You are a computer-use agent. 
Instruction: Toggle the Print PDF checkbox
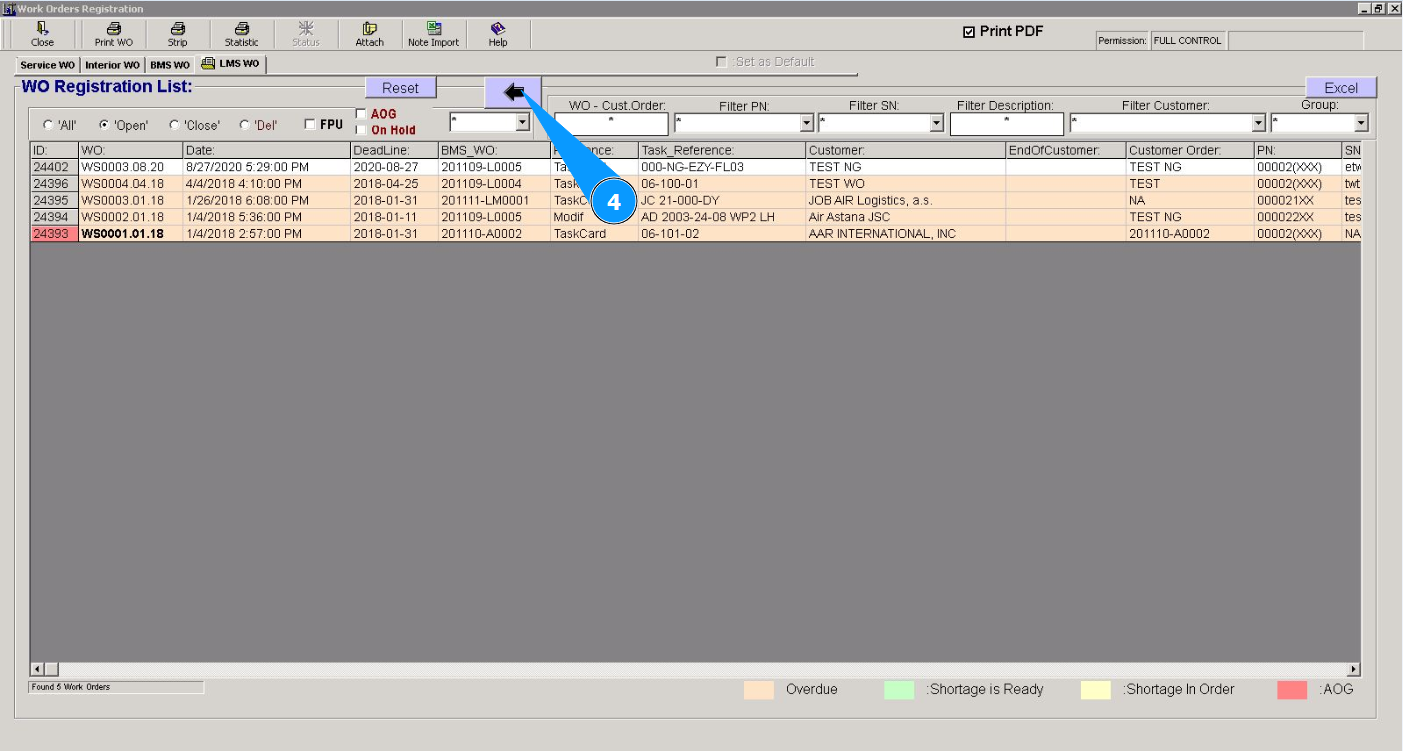coord(968,32)
